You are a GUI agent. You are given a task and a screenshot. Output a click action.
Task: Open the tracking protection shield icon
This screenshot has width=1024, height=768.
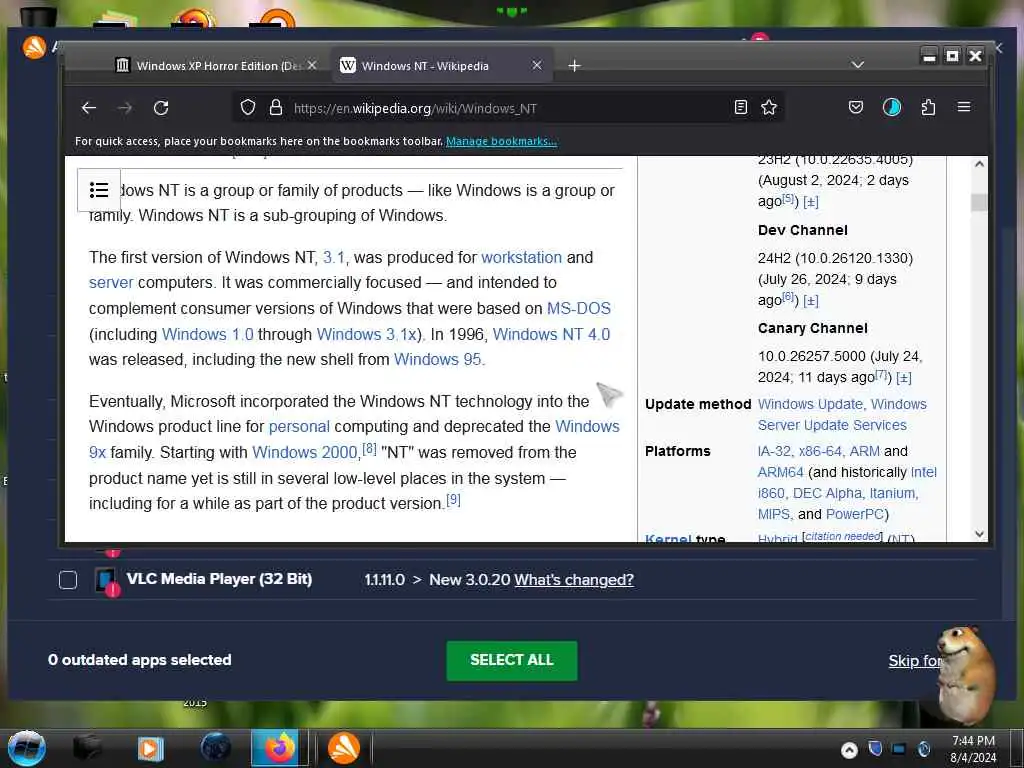tap(248, 107)
